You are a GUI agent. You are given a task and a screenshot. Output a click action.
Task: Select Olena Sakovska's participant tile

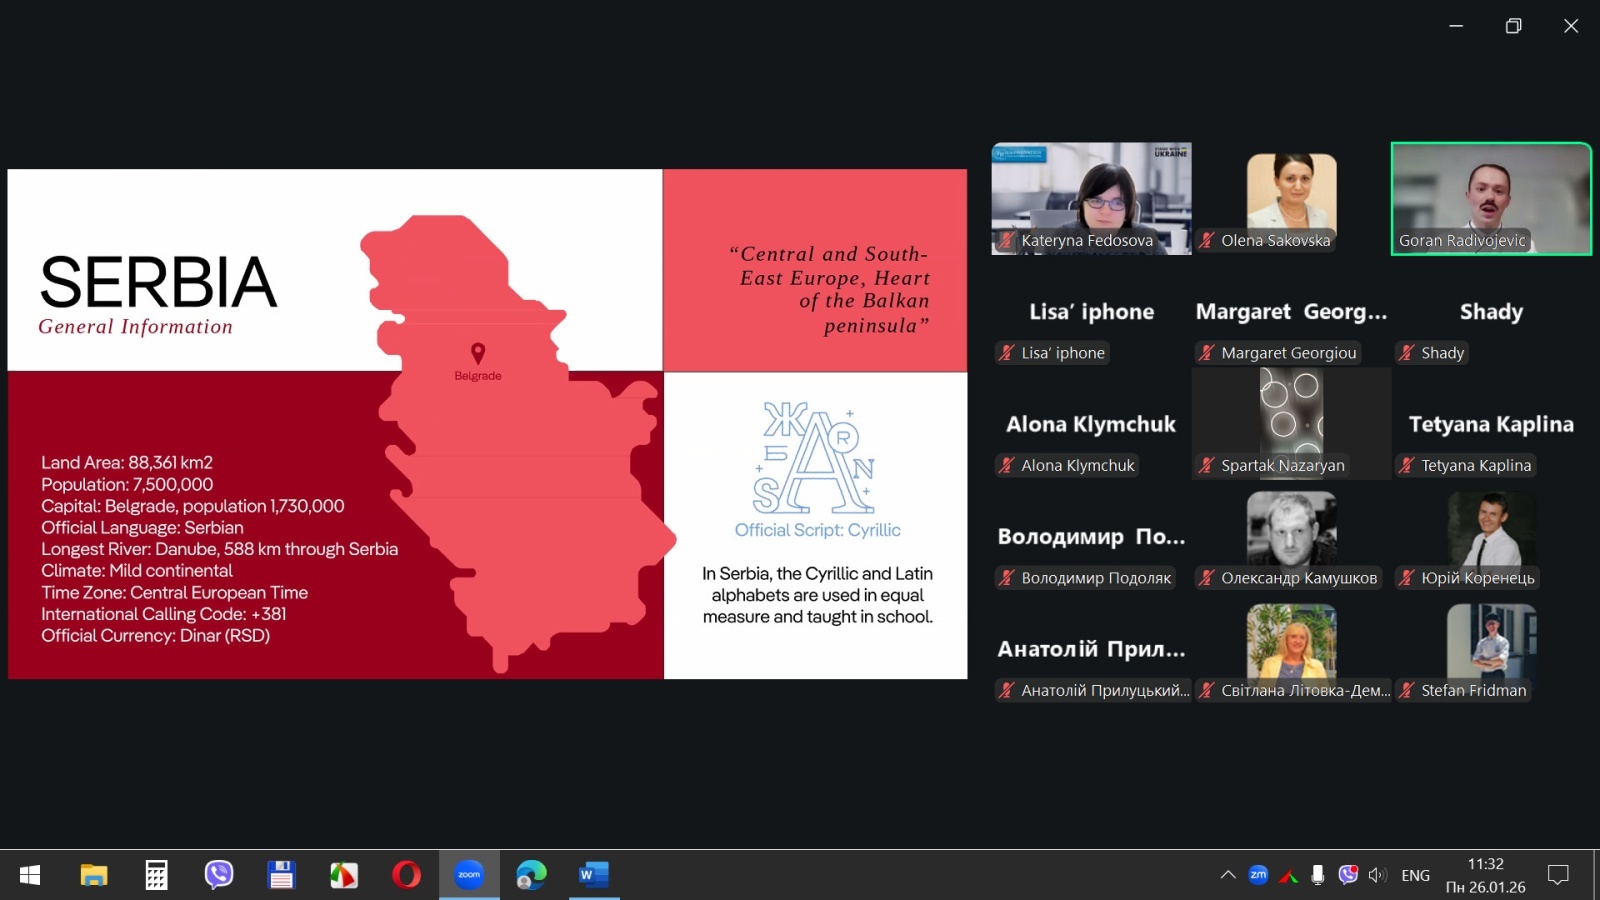point(1291,198)
